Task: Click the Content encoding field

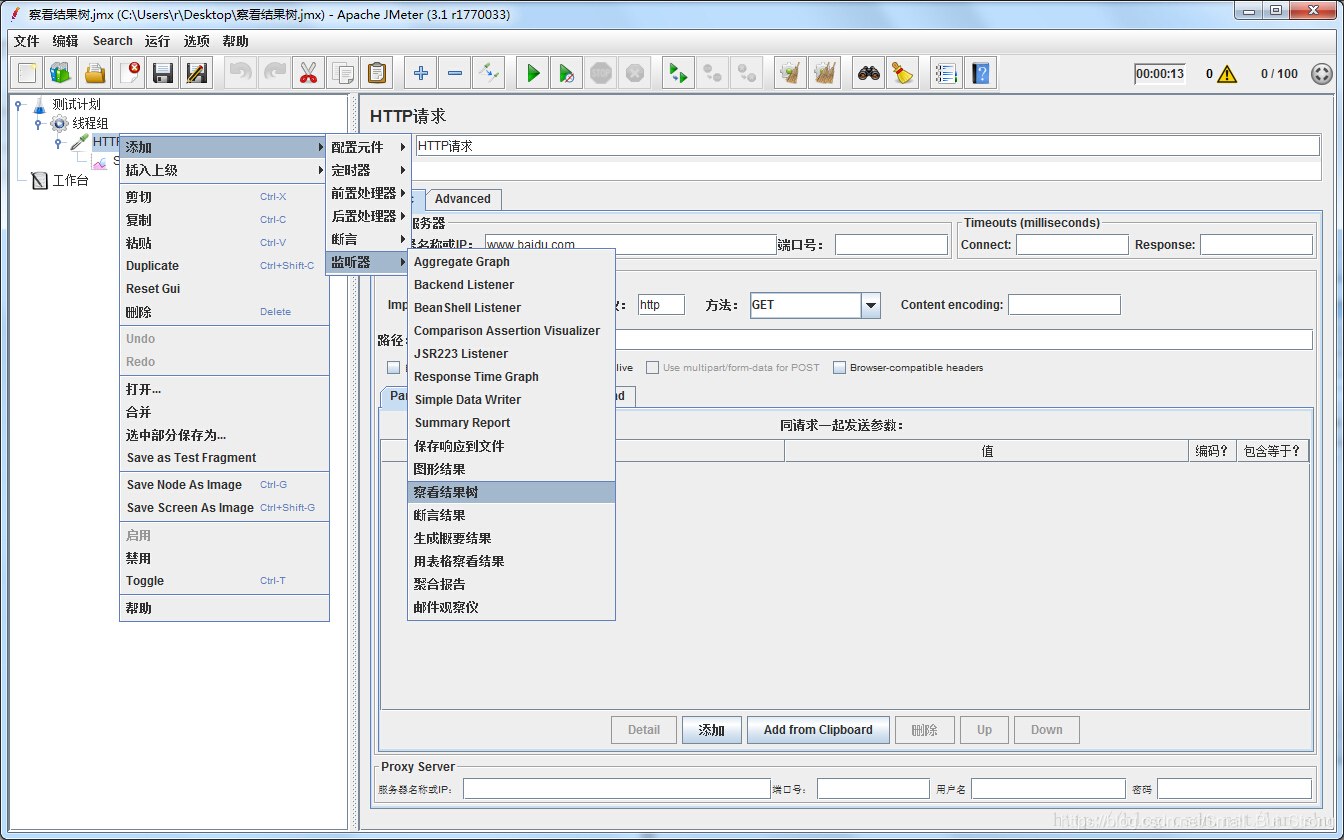Action: [x=1064, y=305]
